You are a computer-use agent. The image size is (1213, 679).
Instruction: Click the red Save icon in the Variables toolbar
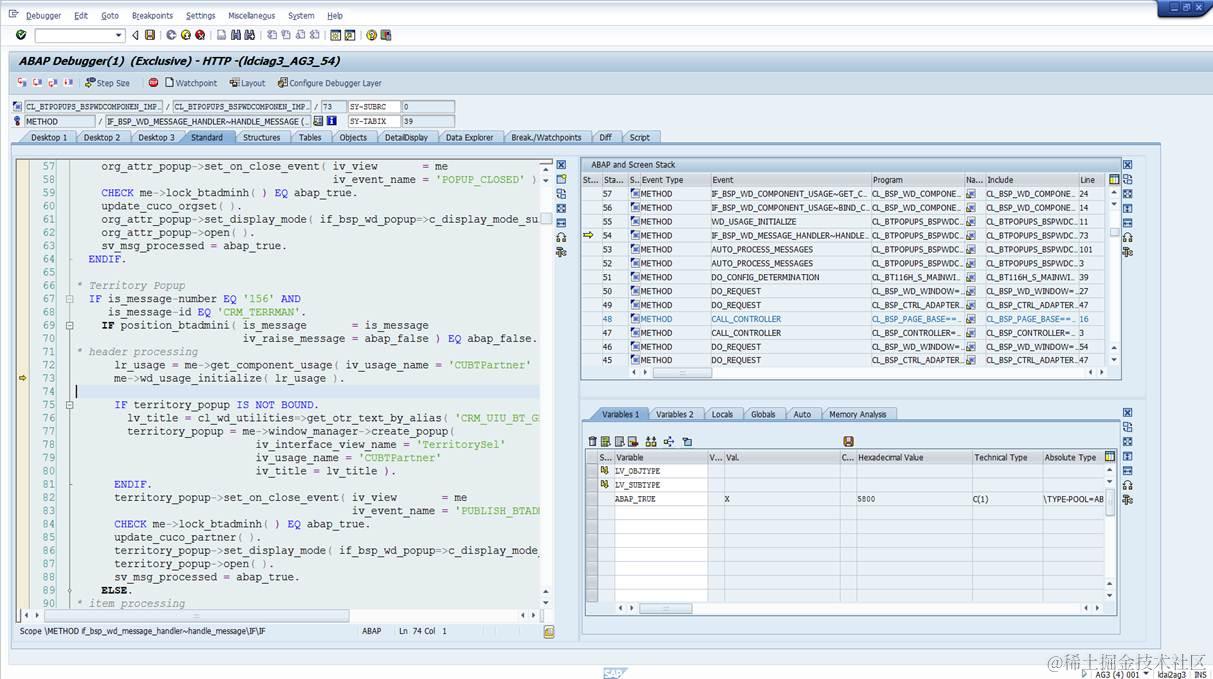848,441
